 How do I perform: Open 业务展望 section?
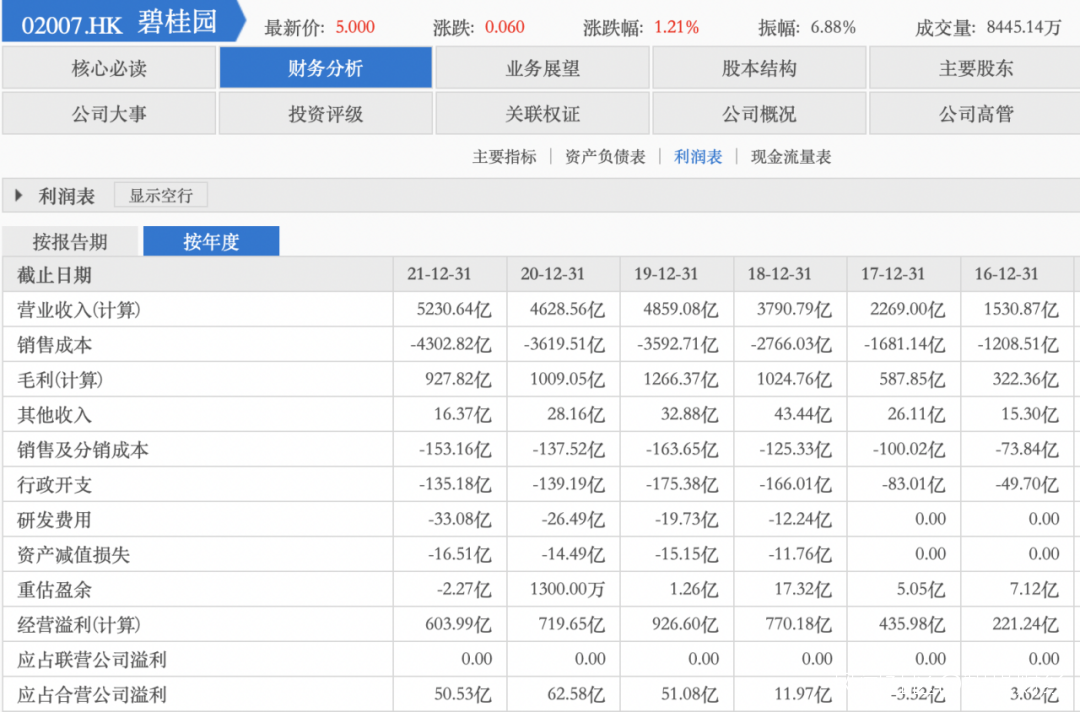coord(543,69)
